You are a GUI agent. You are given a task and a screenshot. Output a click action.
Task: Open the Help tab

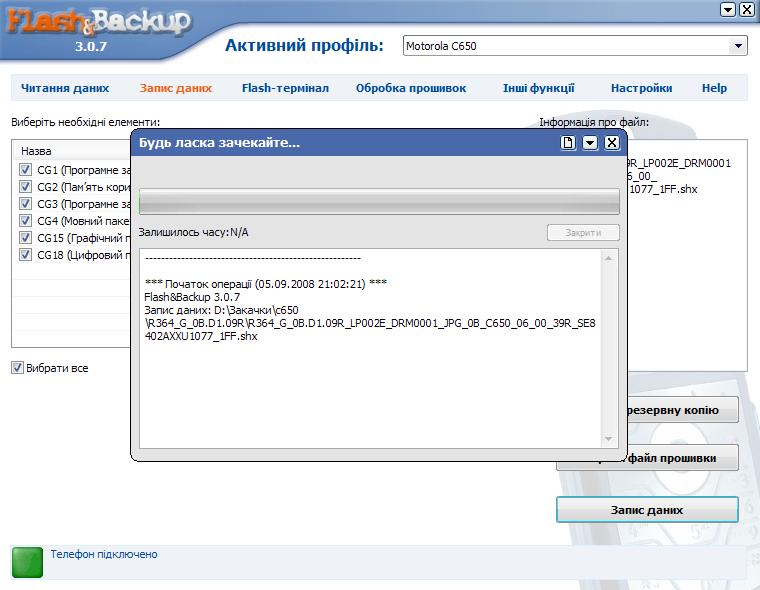tap(714, 88)
